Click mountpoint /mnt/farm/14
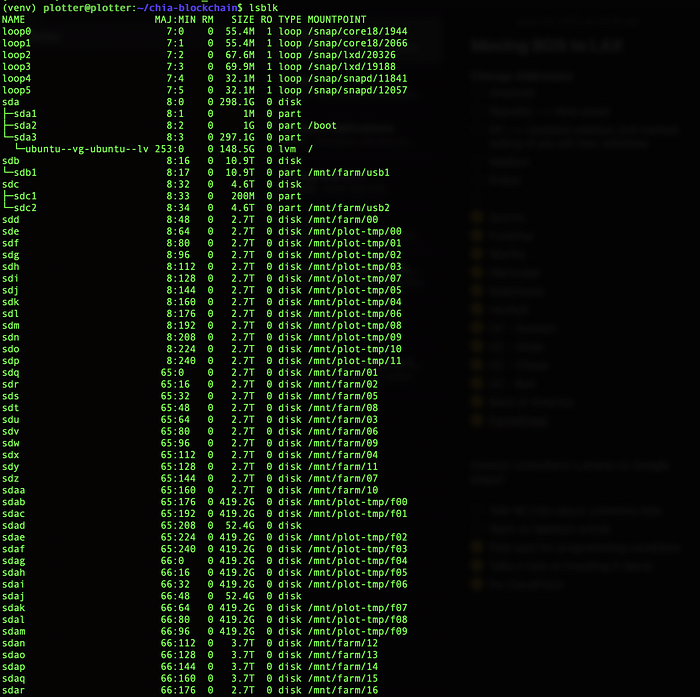The height and width of the screenshot is (697, 700). [x=342, y=666]
